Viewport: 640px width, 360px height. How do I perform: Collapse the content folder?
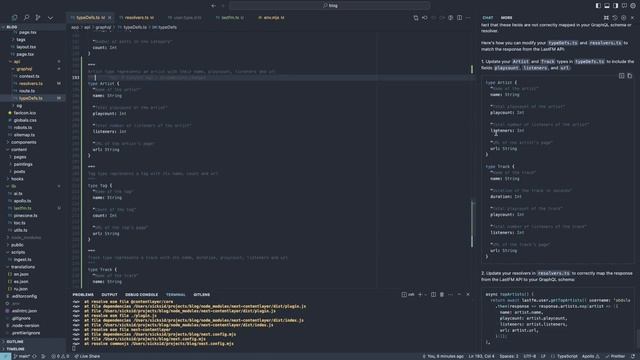(x=33, y=149)
